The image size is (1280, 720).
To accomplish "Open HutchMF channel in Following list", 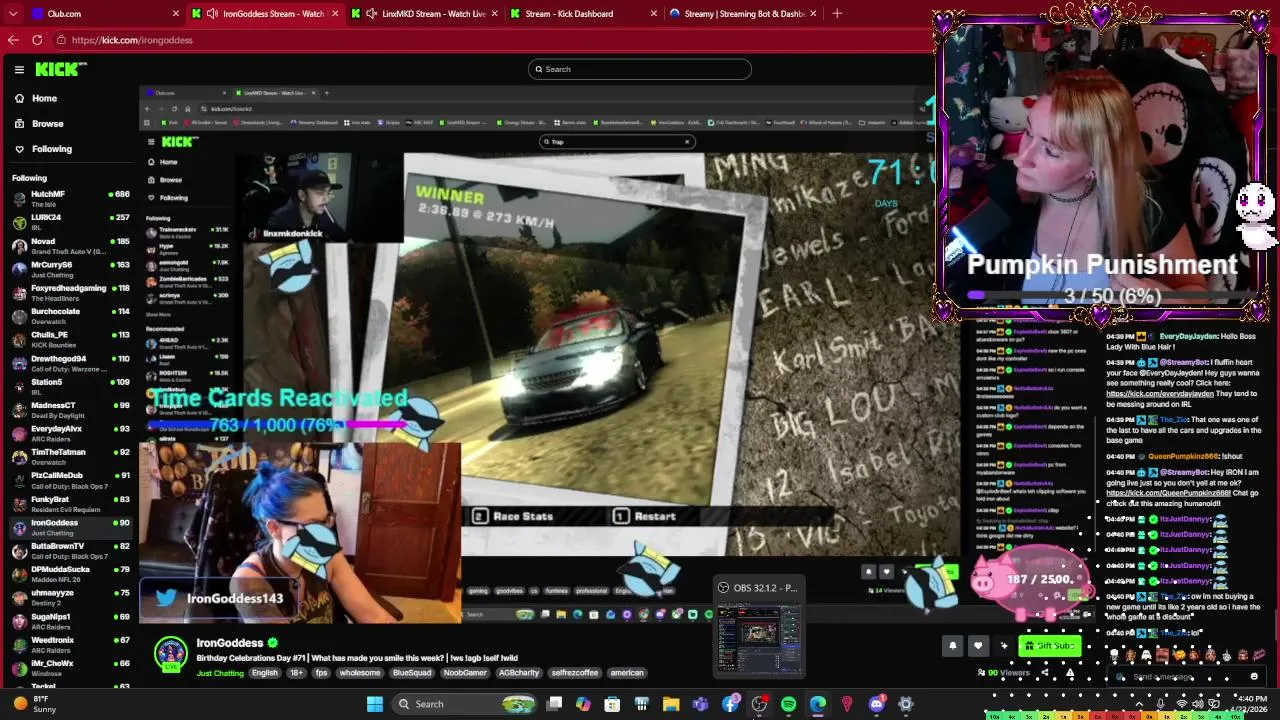I will 70,198.
